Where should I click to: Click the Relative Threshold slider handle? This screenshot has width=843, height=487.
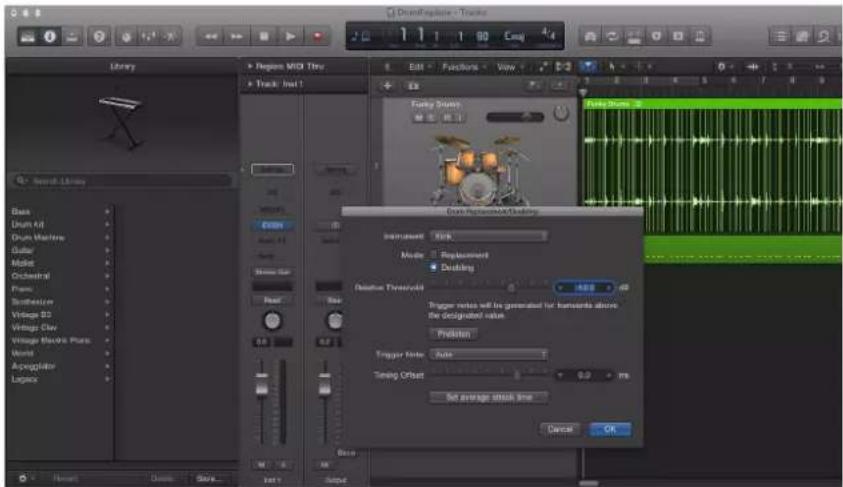coord(511,288)
